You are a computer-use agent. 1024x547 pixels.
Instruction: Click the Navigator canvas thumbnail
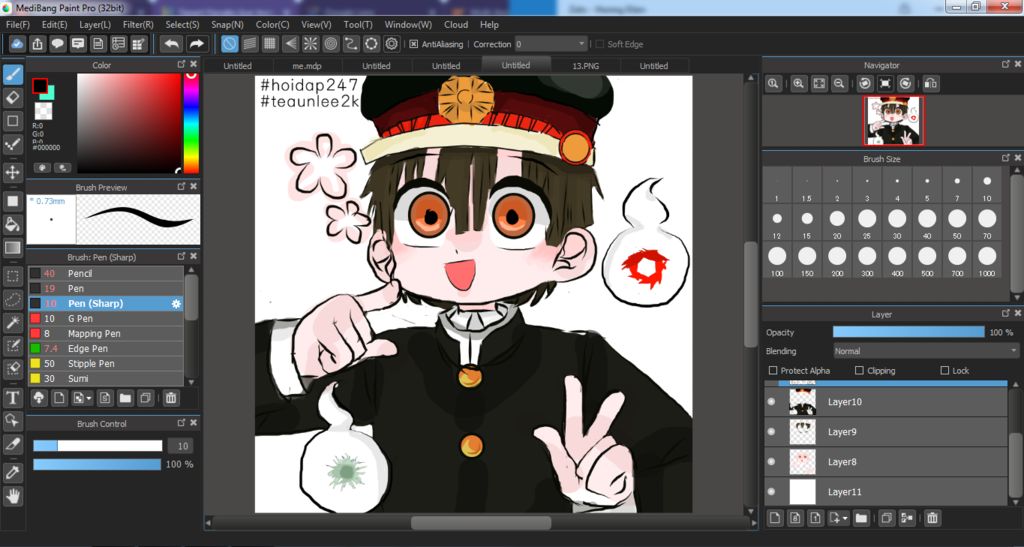pyautogui.click(x=893, y=121)
